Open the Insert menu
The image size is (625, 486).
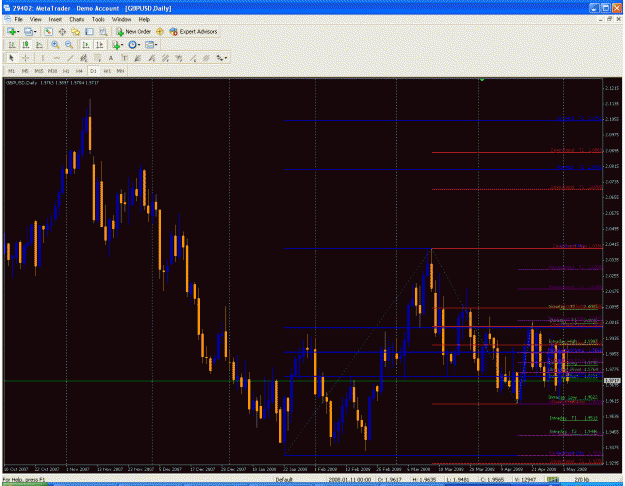(x=55, y=19)
